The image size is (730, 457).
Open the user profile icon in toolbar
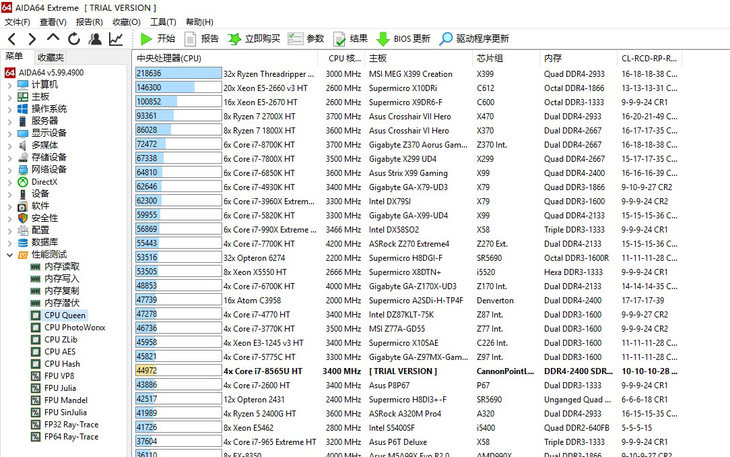pyautogui.click(x=95, y=39)
